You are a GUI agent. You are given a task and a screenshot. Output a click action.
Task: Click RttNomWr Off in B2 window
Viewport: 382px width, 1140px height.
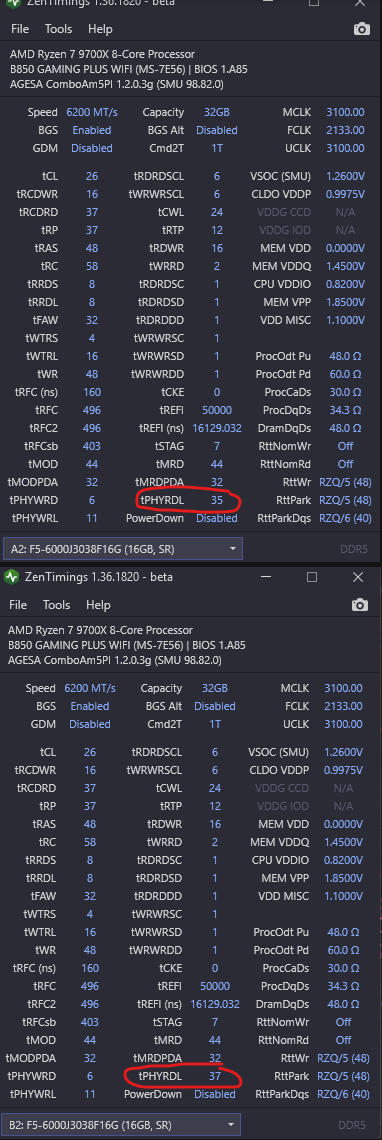(x=344, y=1021)
